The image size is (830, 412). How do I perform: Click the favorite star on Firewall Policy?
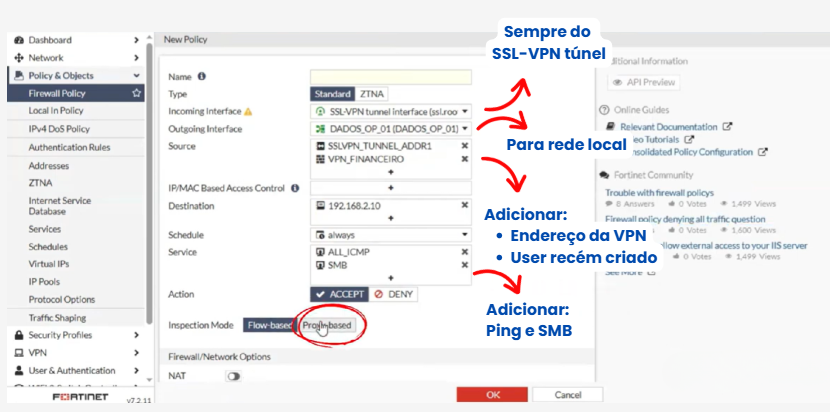point(136,93)
